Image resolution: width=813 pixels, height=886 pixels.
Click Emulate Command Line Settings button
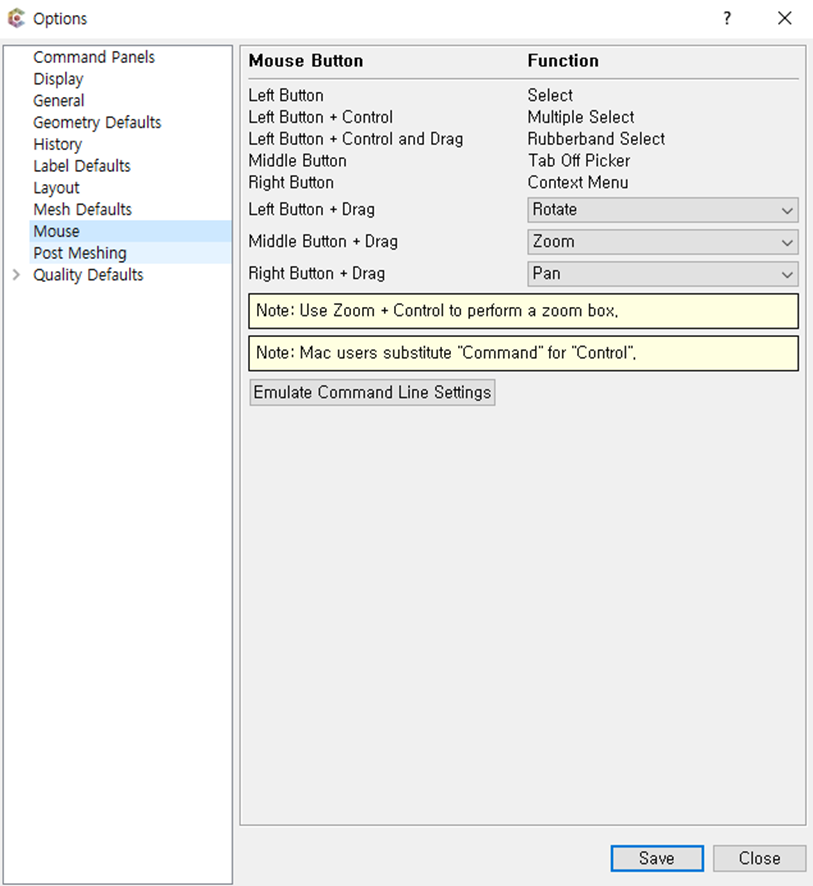pyautogui.click(x=372, y=392)
